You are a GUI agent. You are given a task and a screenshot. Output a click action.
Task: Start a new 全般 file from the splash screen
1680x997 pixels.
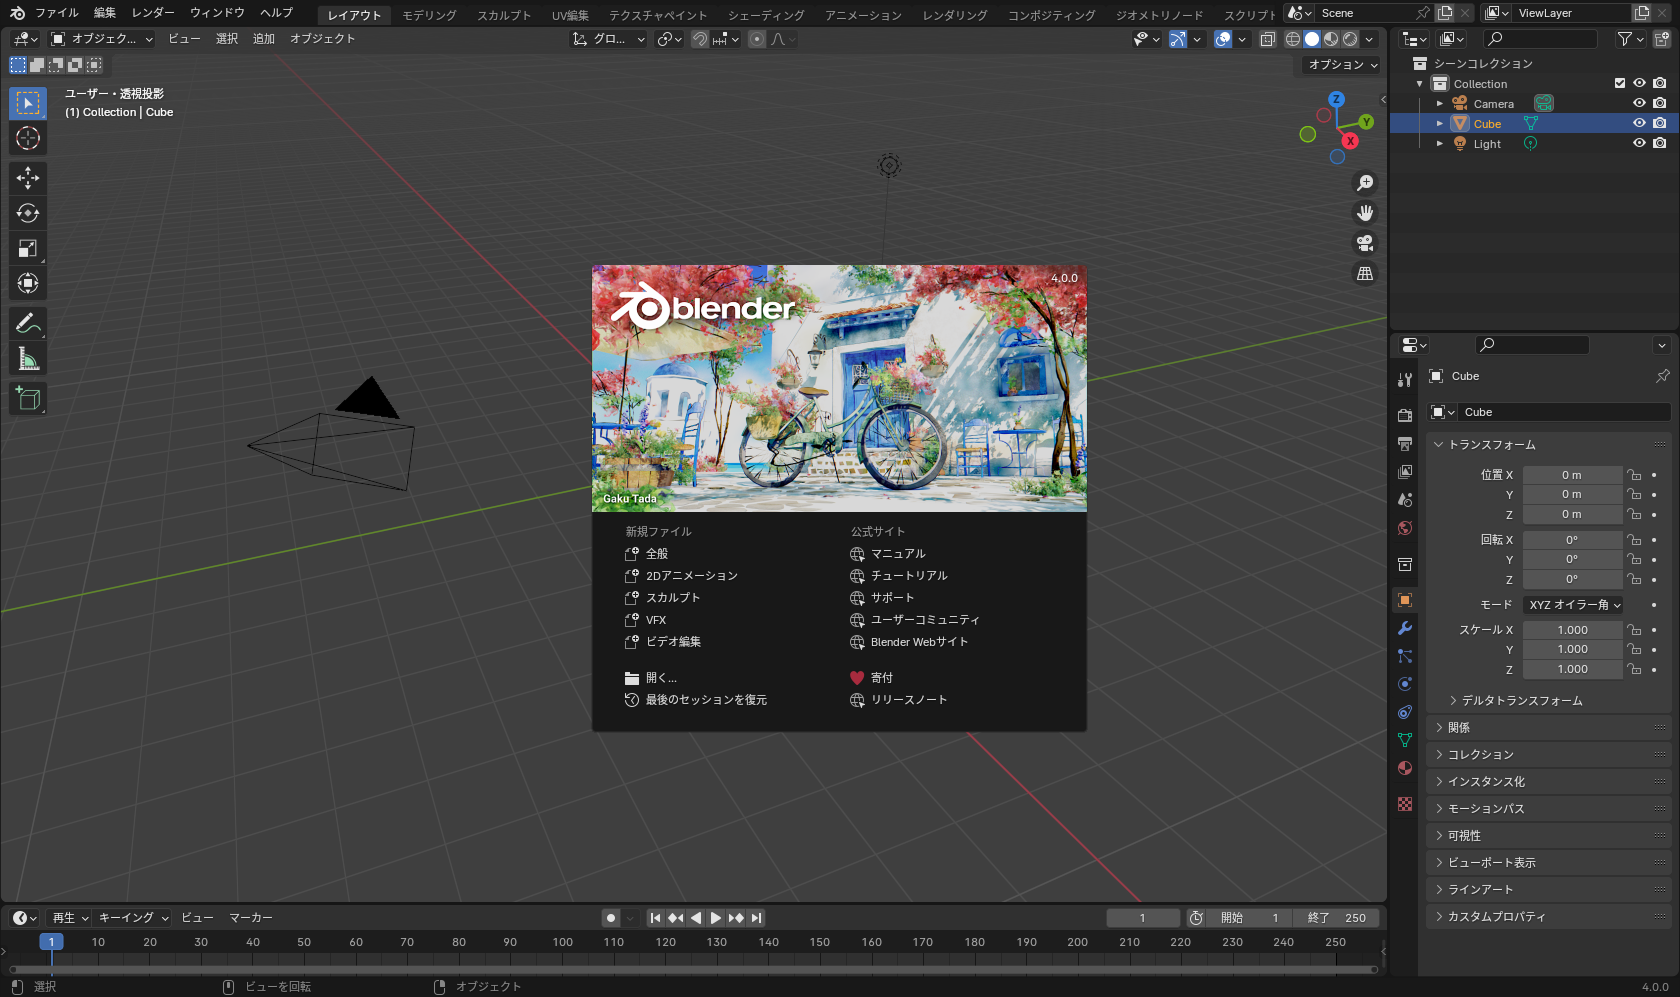pyautogui.click(x=657, y=553)
